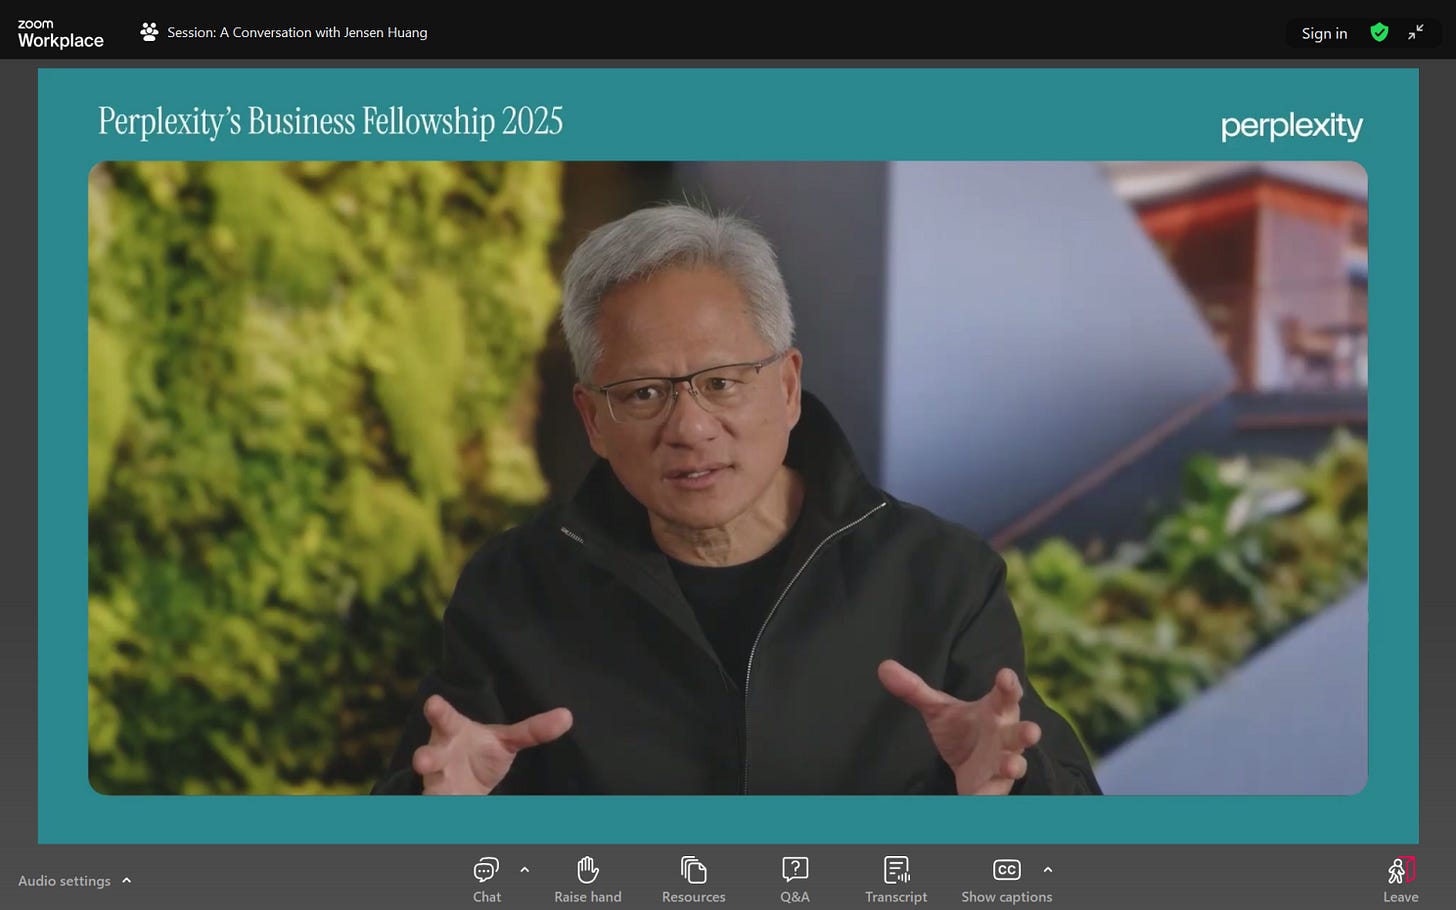Viewport: 1456px width, 910px height.
Task: Expand the captions options chevron
Action: 1048,870
